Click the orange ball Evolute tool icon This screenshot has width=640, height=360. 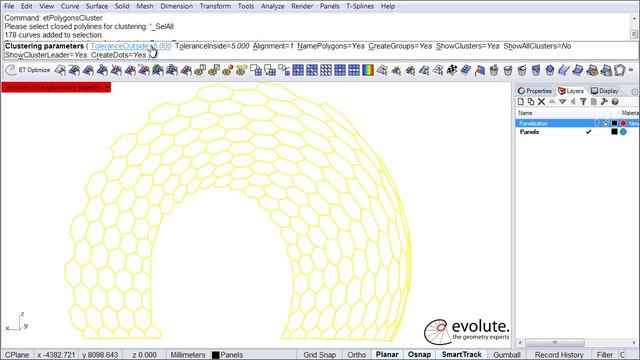228,70
